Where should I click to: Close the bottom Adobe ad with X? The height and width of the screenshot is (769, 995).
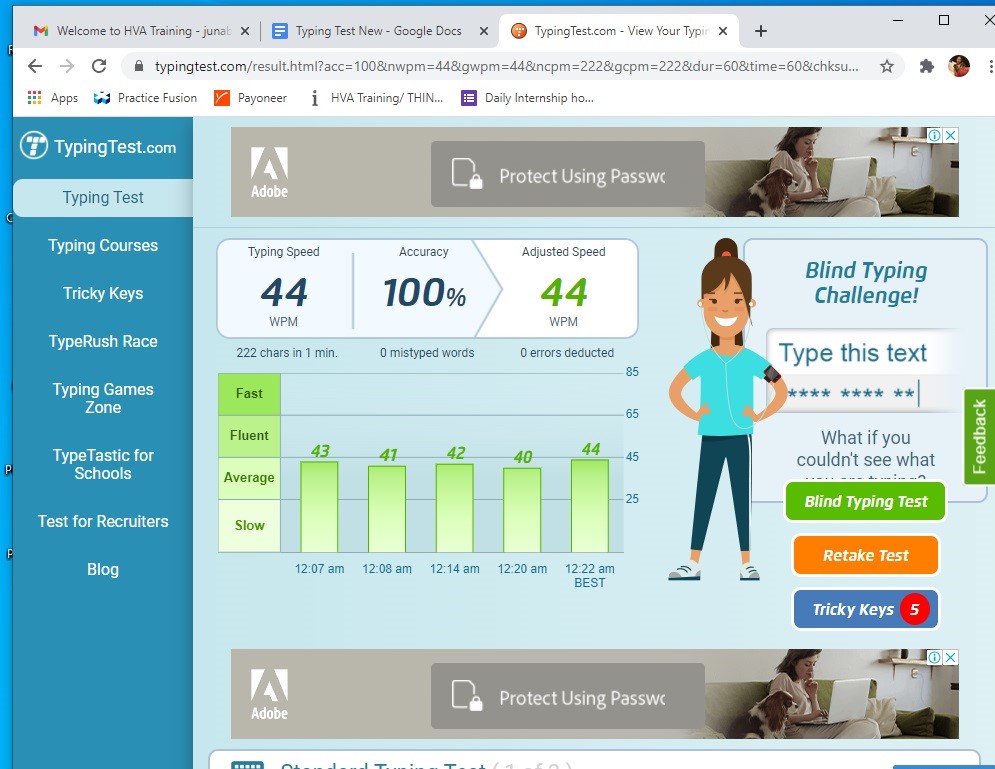951,657
